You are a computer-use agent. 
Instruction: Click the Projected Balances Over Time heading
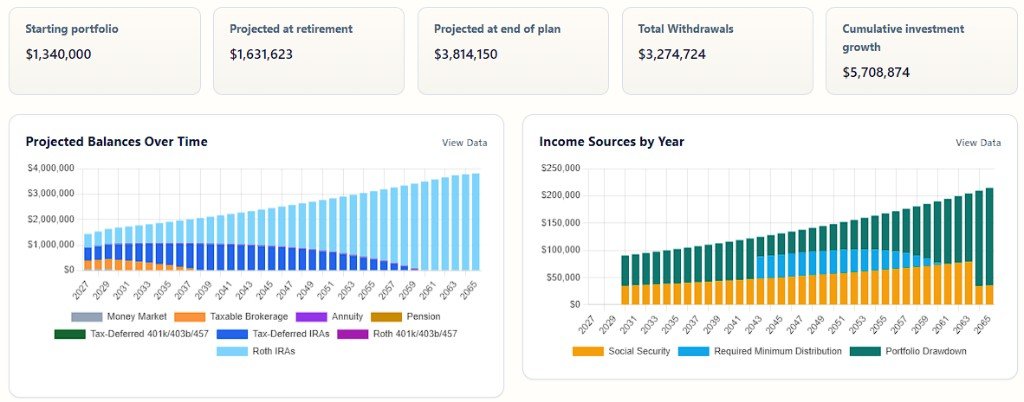point(116,142)
